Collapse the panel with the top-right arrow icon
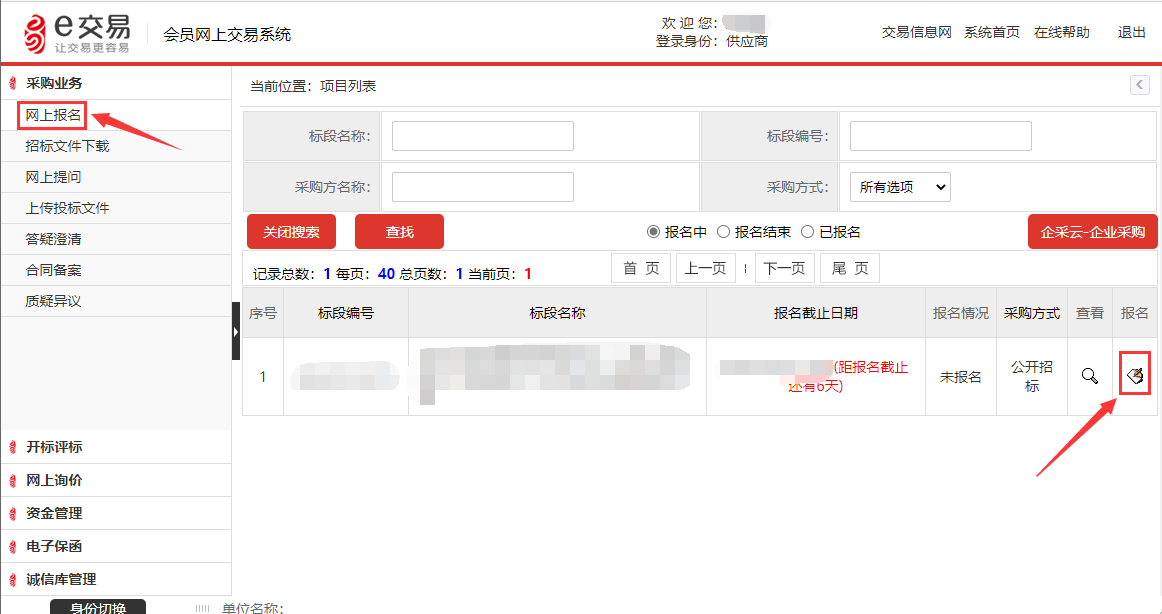The width and height of the screenshot is (1162, 614). (x=1140, y=85)
